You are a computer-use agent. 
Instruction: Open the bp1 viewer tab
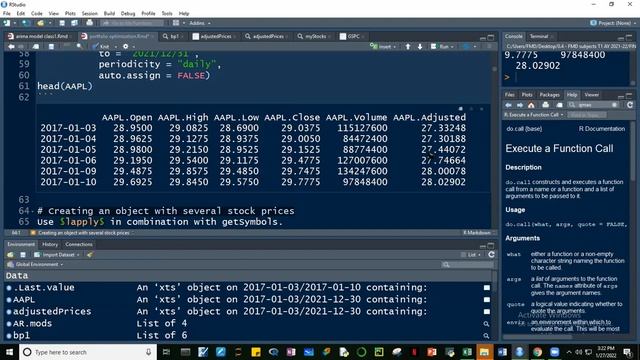point(173,36)
